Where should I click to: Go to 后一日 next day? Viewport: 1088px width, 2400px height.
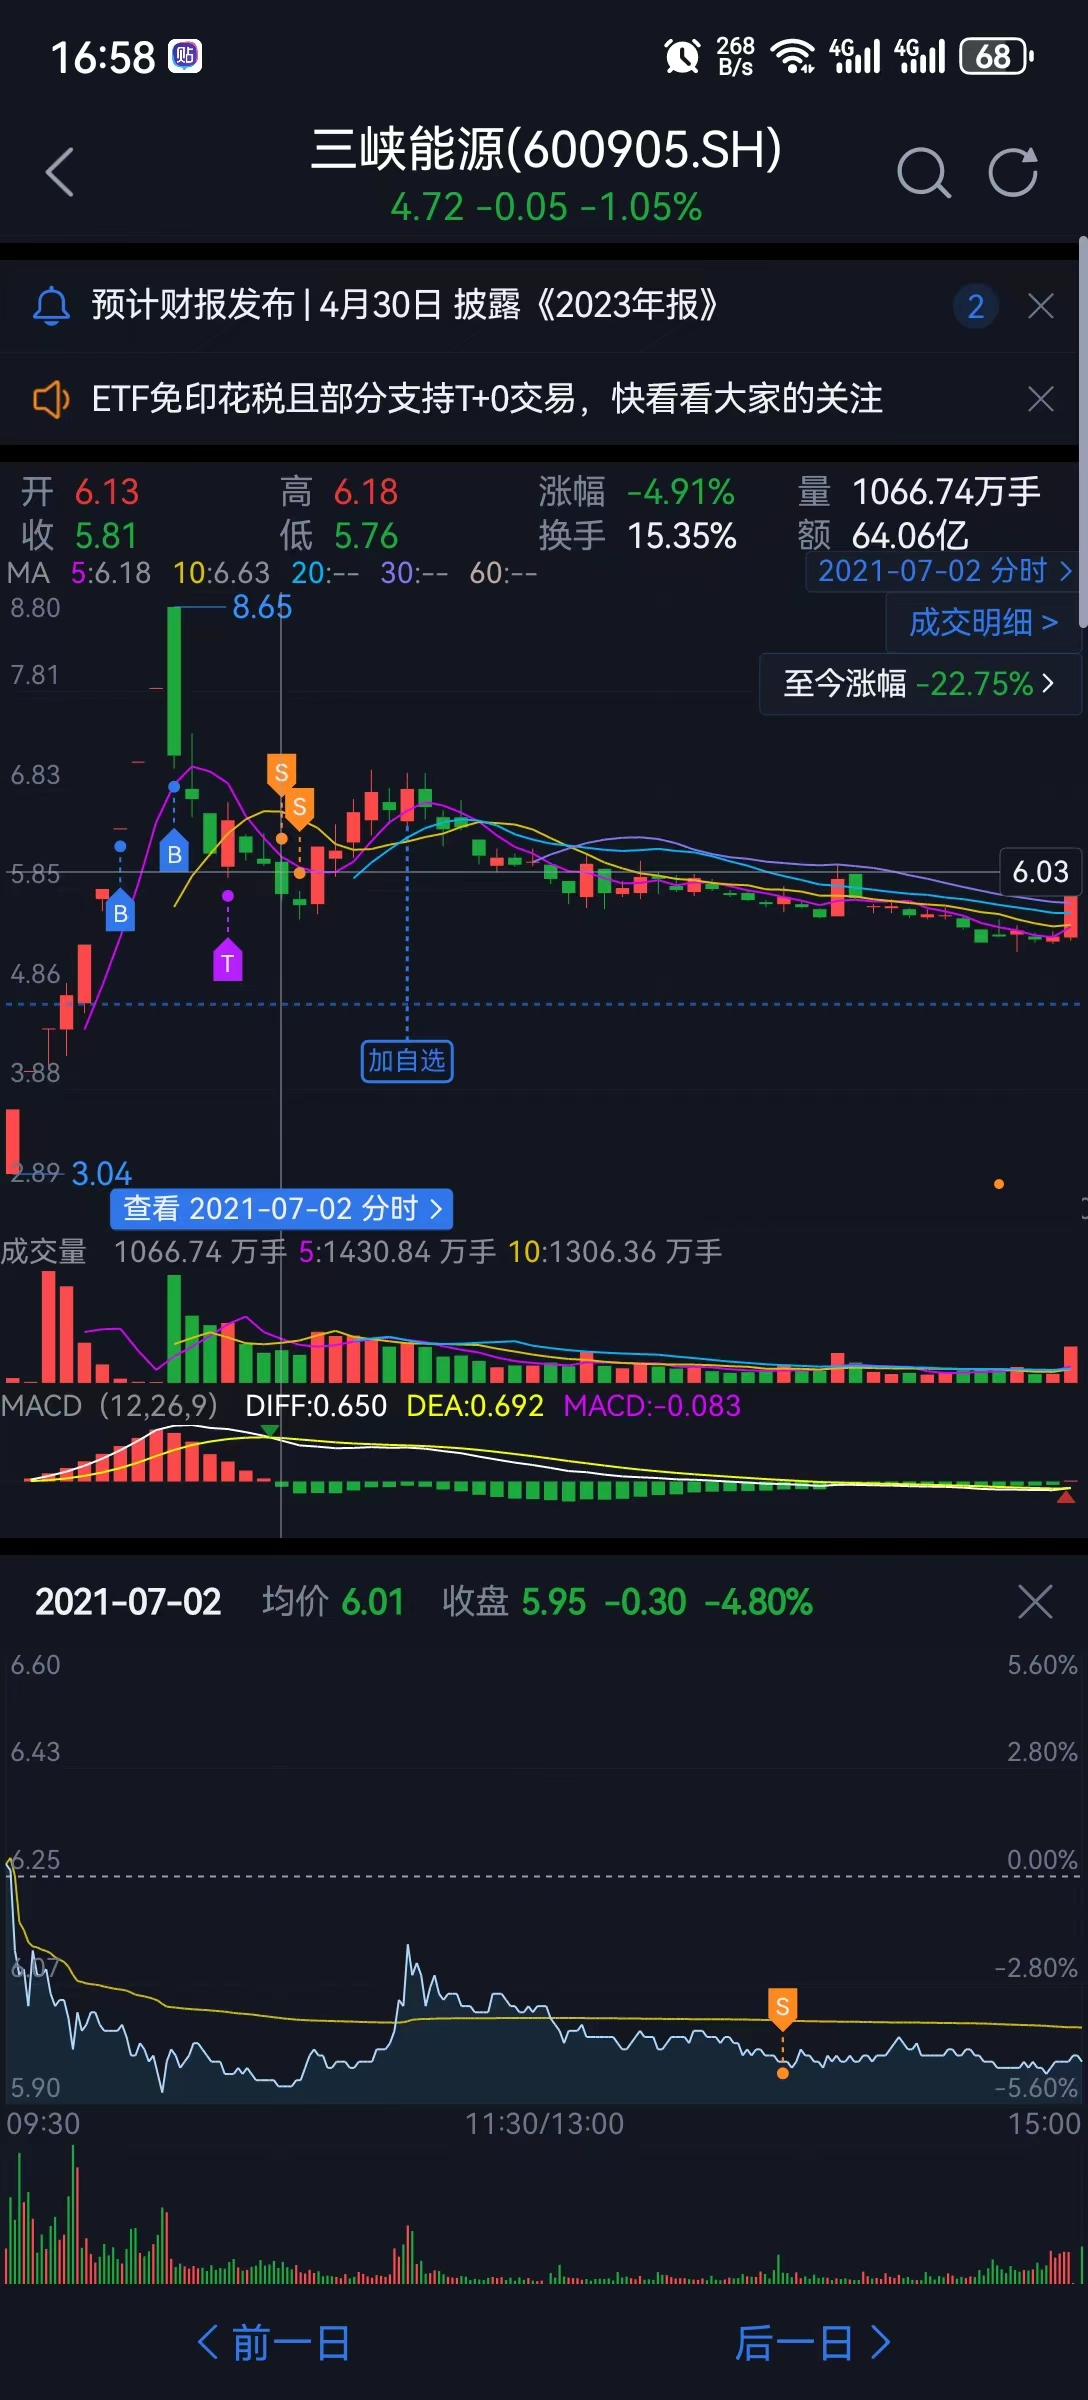(813, 2343)
